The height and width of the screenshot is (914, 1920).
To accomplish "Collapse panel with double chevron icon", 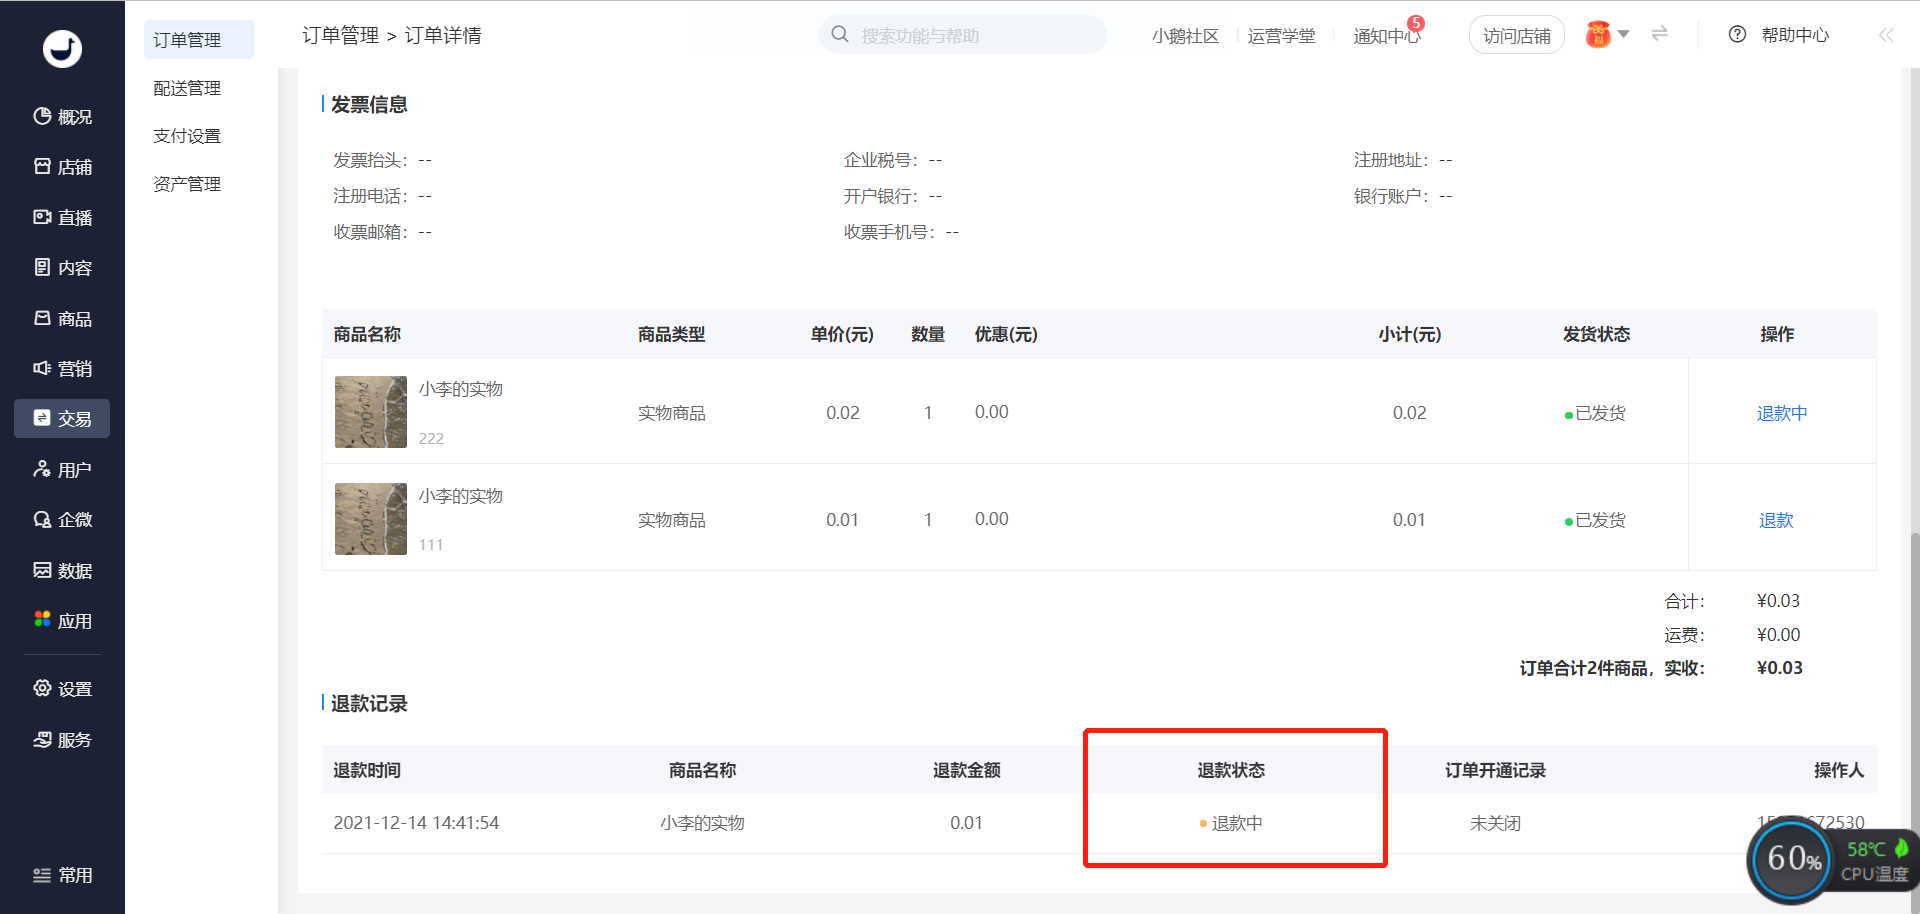I will pyautogui.click(x=1886, y=35).
